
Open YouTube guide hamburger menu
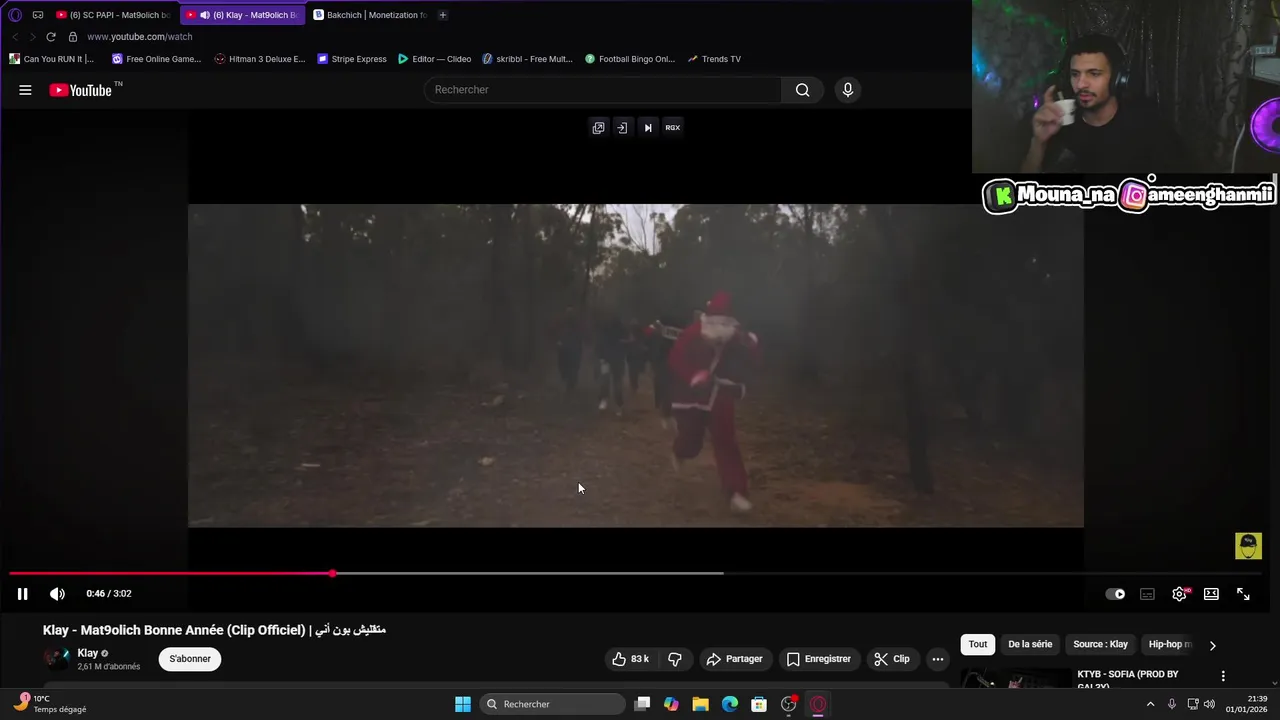(x=25, y=90)
